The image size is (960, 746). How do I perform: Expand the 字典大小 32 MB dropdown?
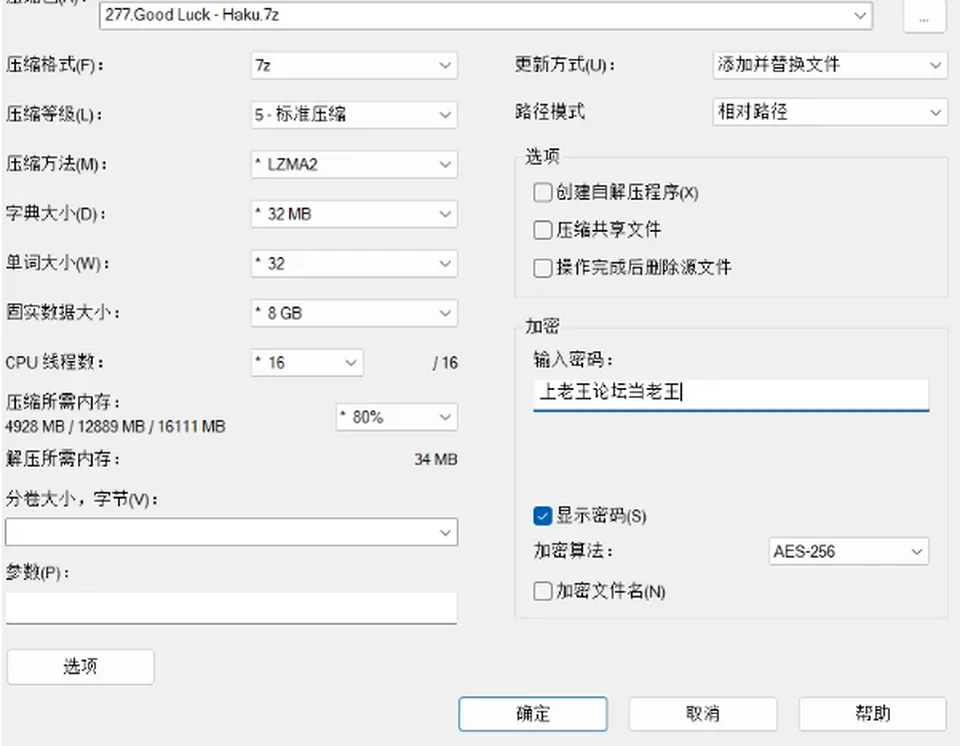point(354,214)
